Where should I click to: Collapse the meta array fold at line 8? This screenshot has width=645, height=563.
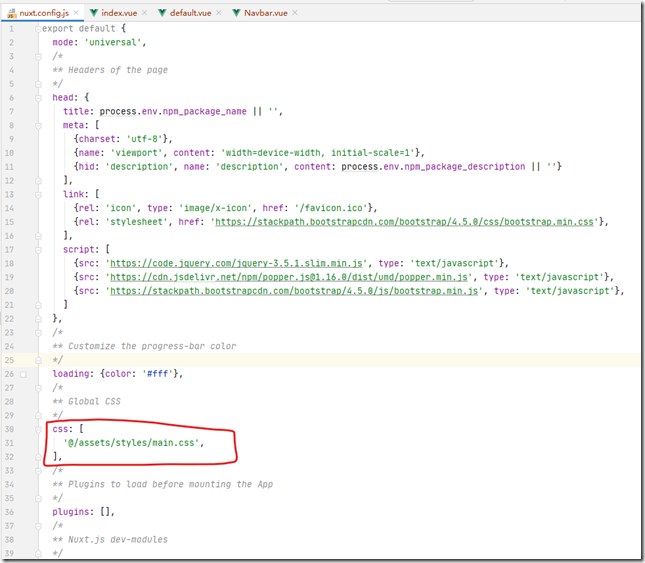click(38, 125)
